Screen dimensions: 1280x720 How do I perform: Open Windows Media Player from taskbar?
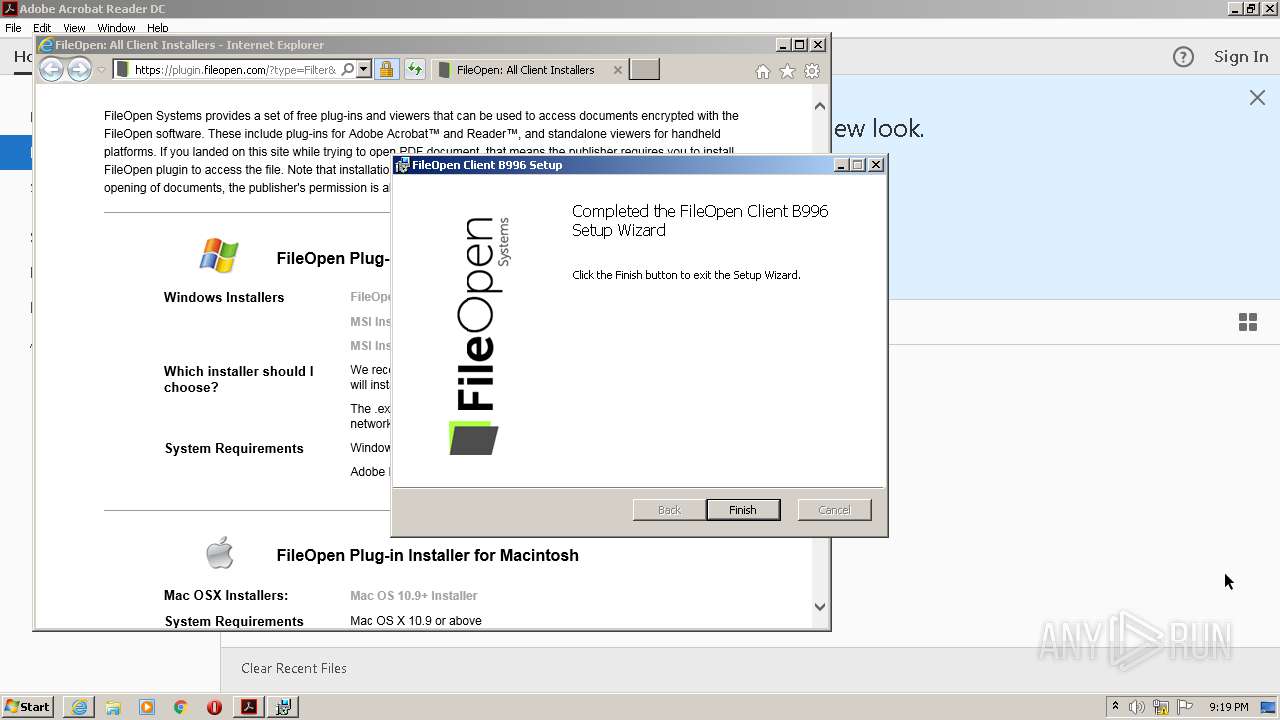pyautogui.click(x=147, y=707)
